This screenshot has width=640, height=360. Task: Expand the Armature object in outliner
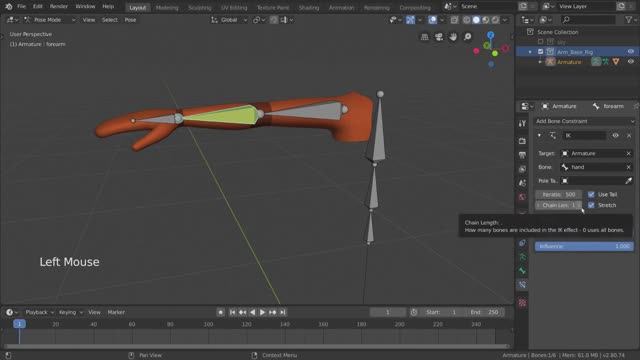[x=540, y=62]
